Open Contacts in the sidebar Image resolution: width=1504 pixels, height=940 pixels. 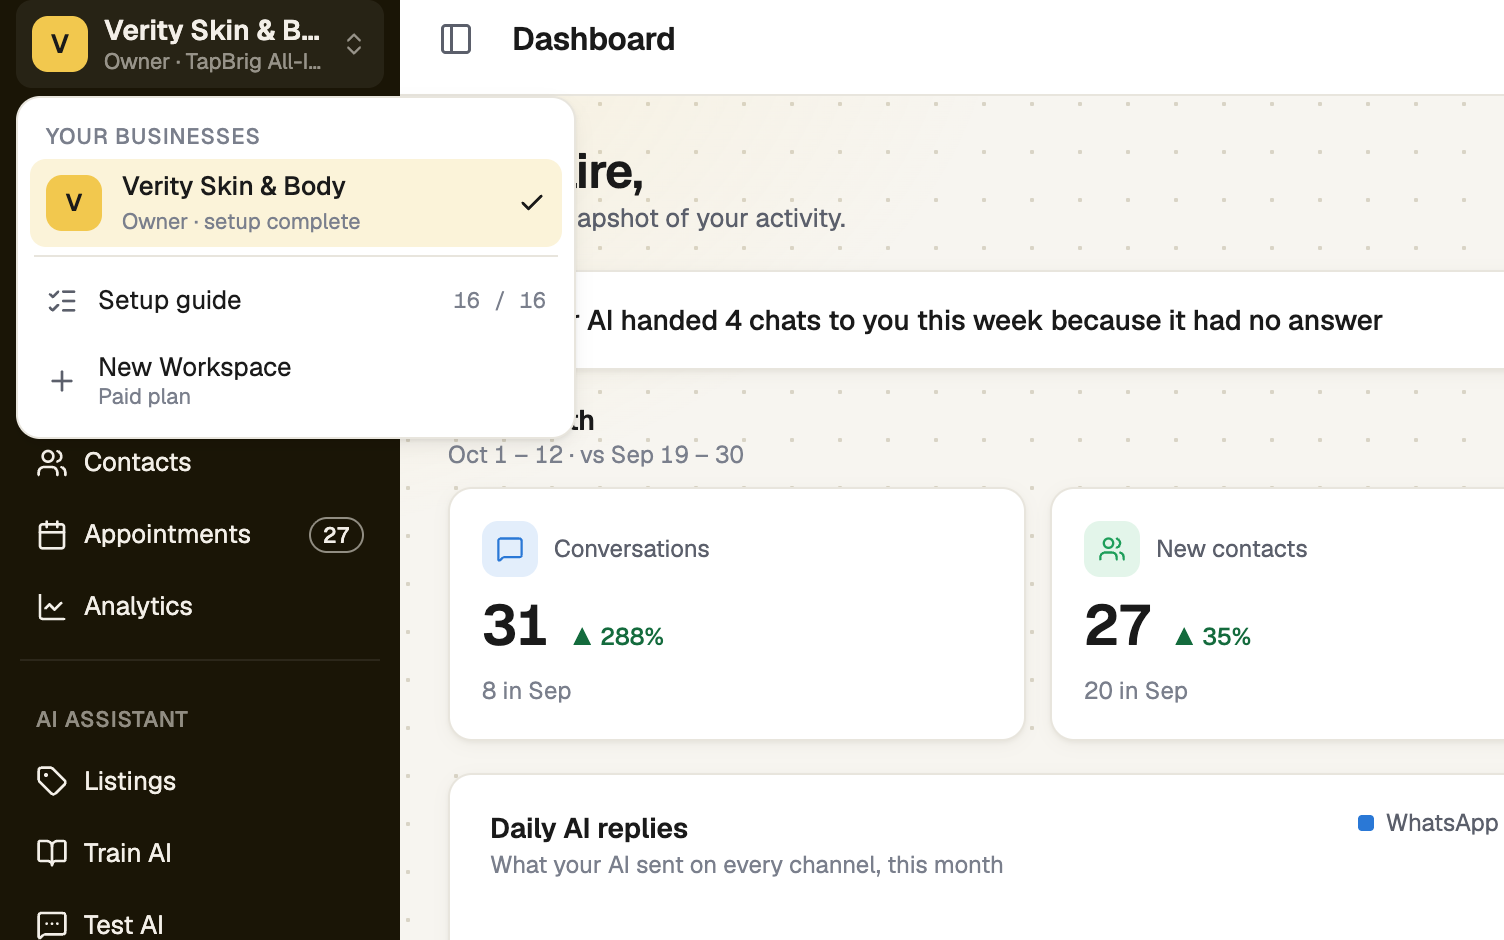200,462
